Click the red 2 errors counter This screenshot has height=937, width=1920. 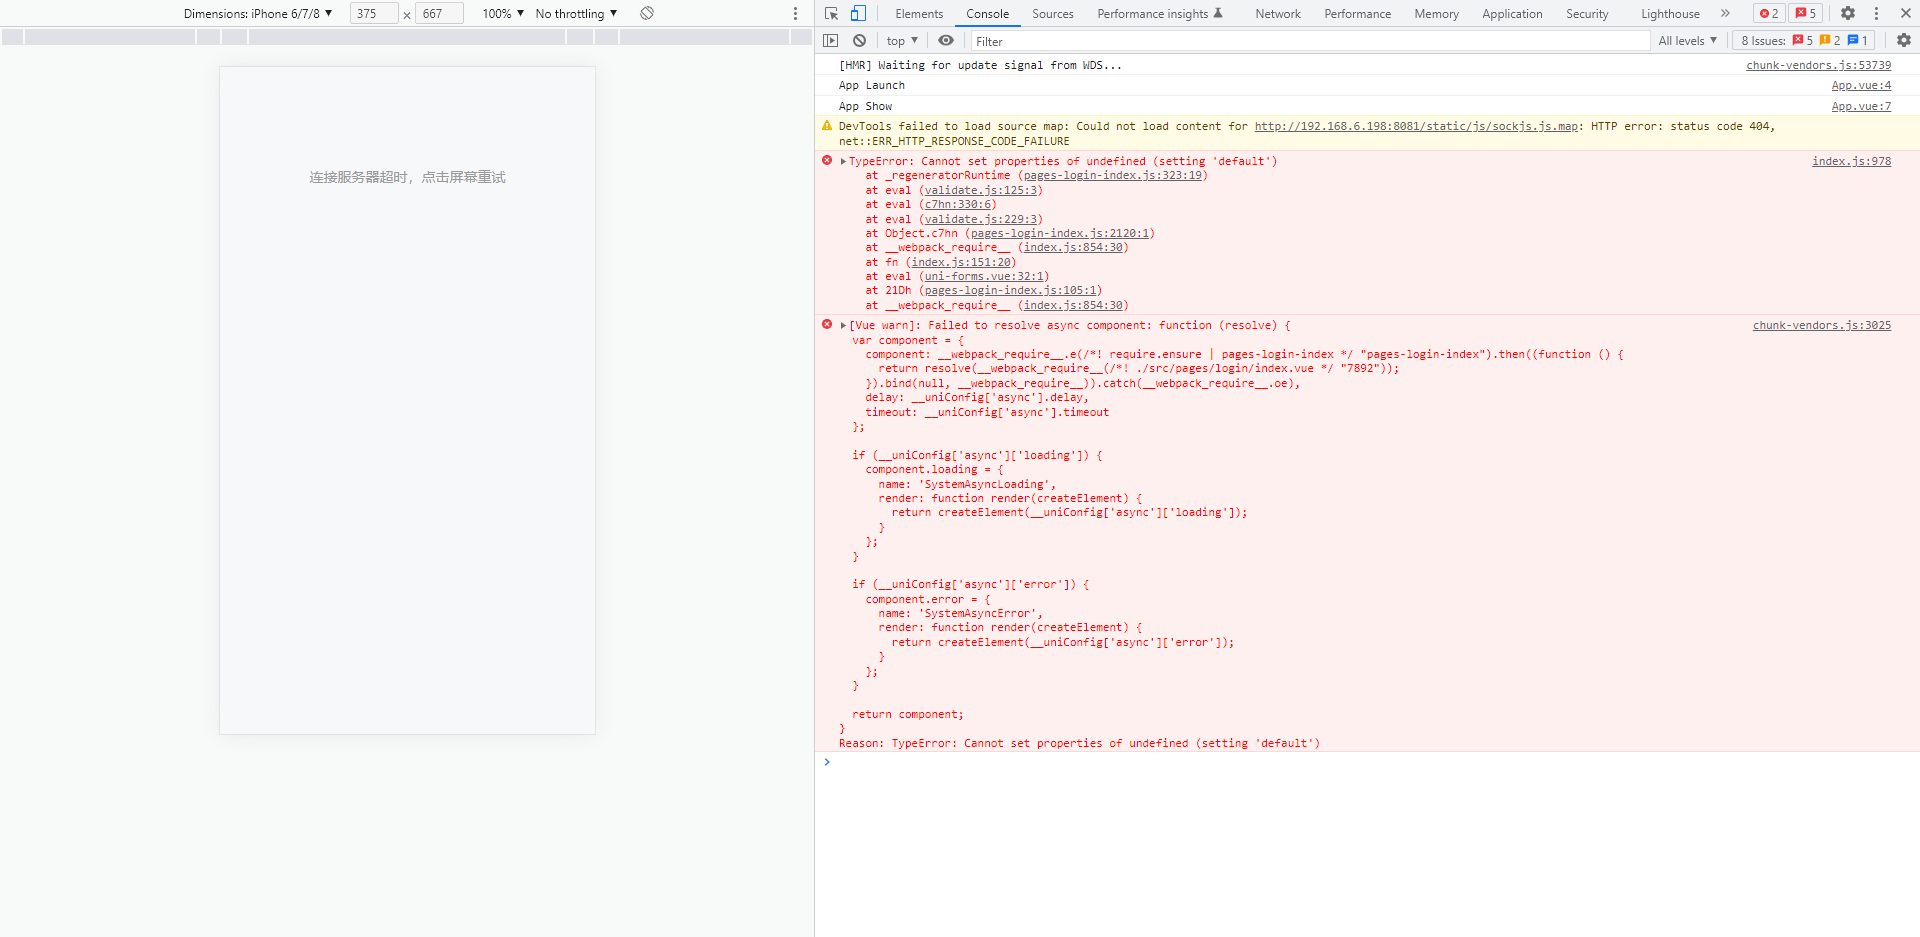(x=1769, y=13)
